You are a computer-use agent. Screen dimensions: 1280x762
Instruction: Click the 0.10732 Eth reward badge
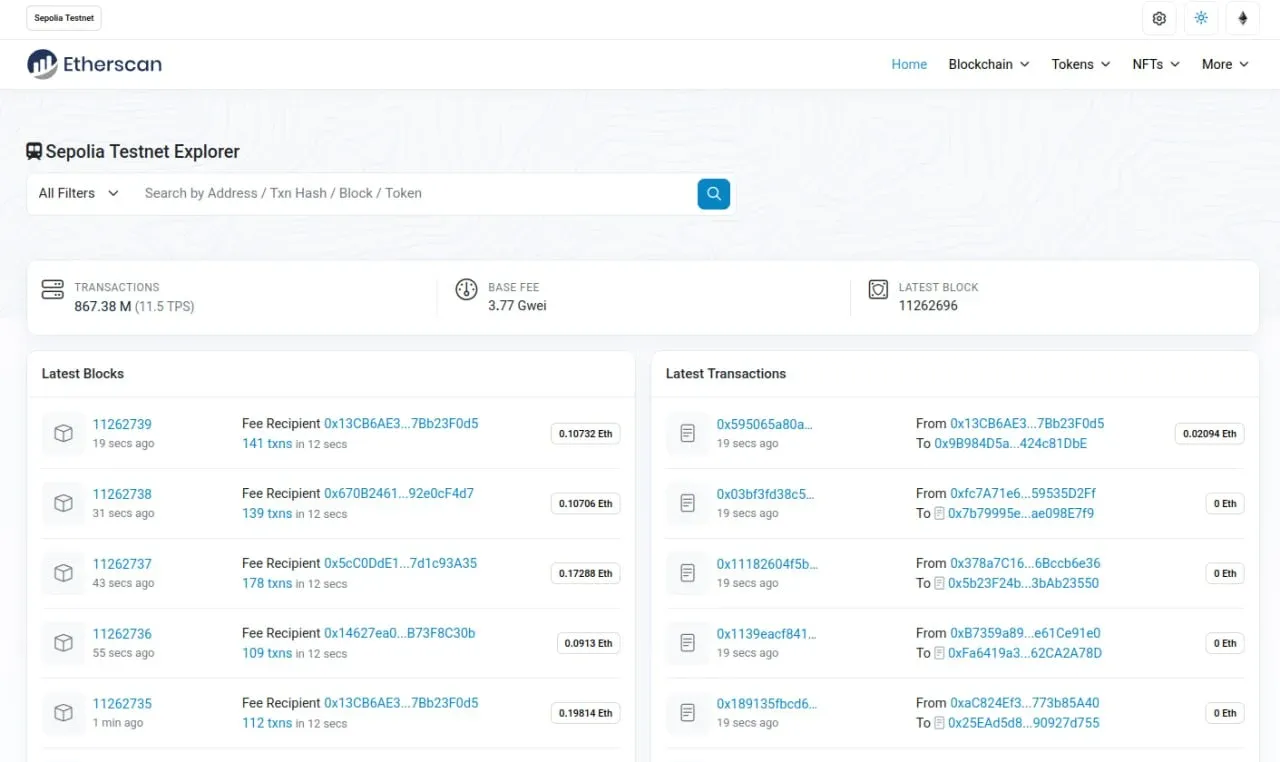pos(585,433)
